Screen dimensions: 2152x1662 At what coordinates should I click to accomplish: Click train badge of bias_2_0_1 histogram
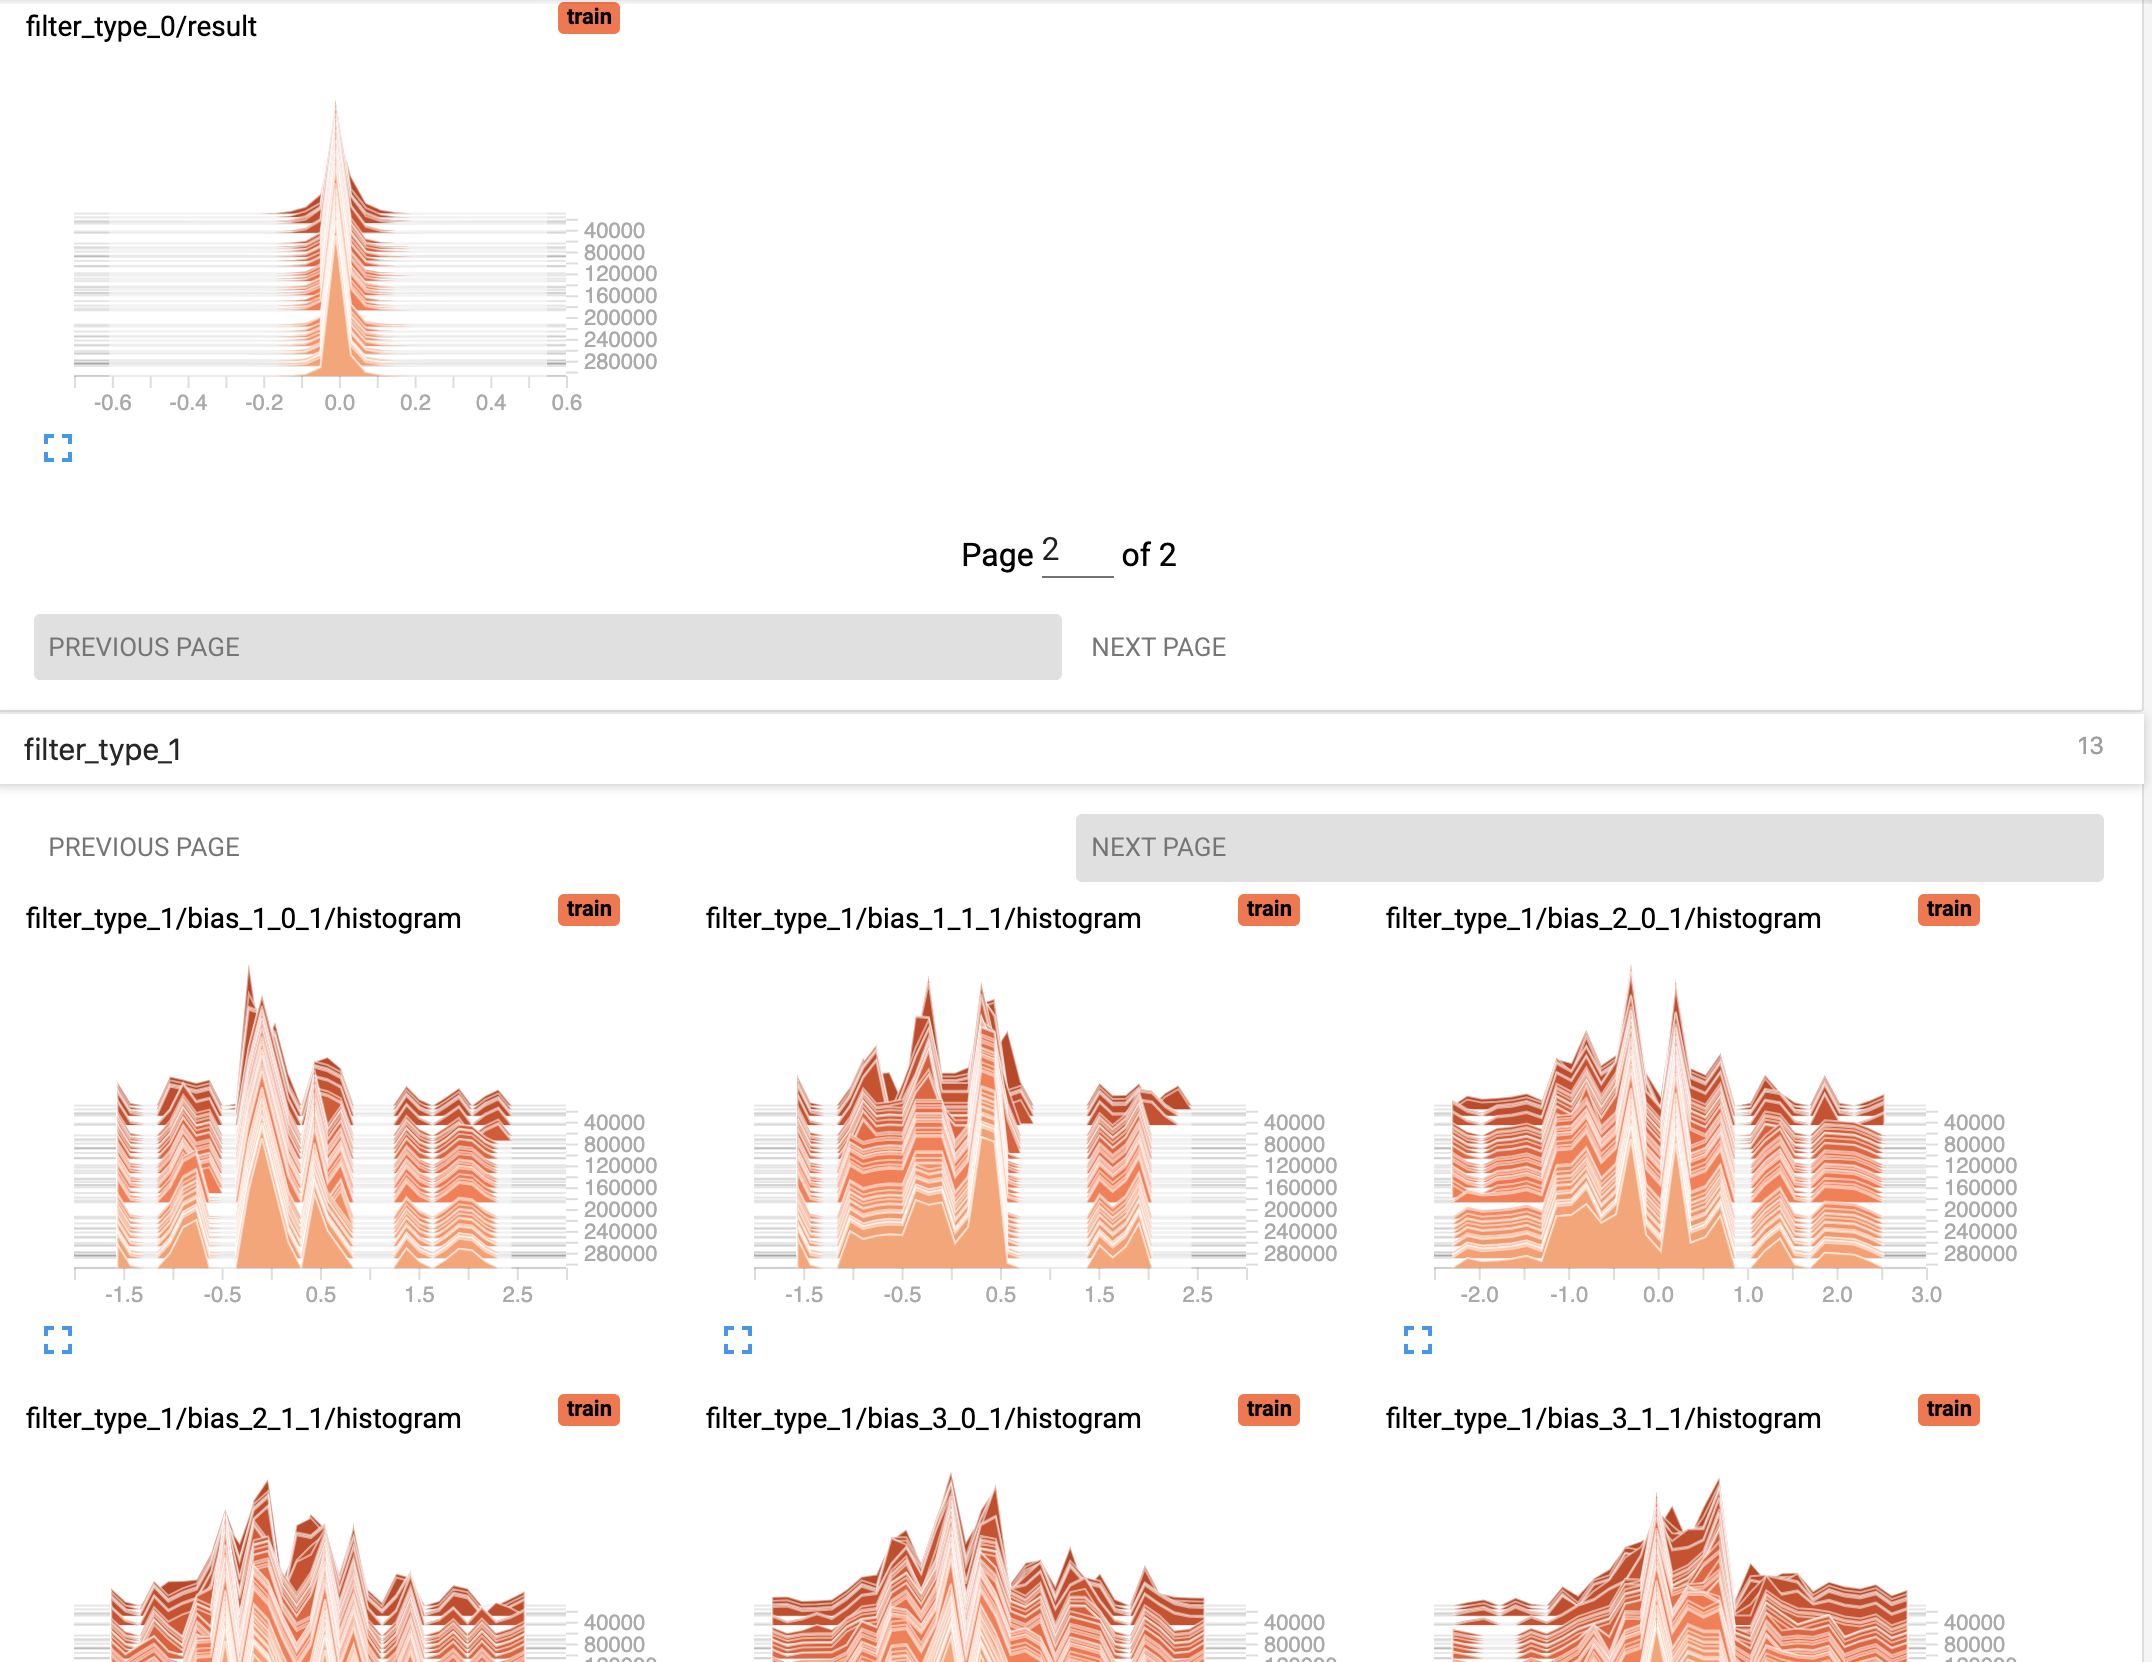1948,909
